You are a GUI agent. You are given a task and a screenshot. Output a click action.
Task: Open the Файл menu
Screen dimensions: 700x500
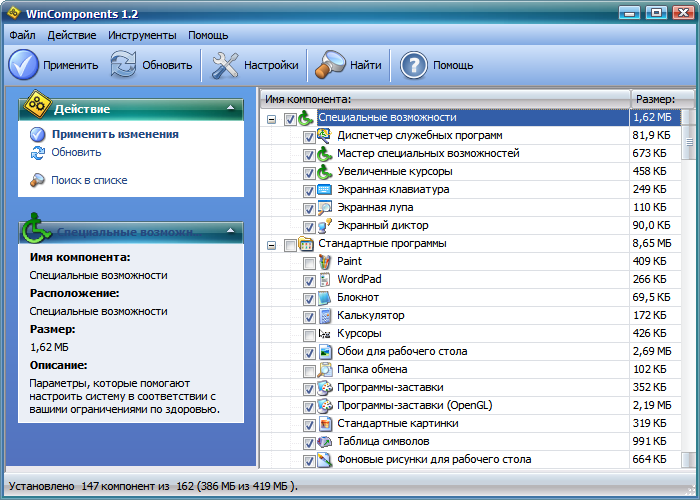[22, 35]
